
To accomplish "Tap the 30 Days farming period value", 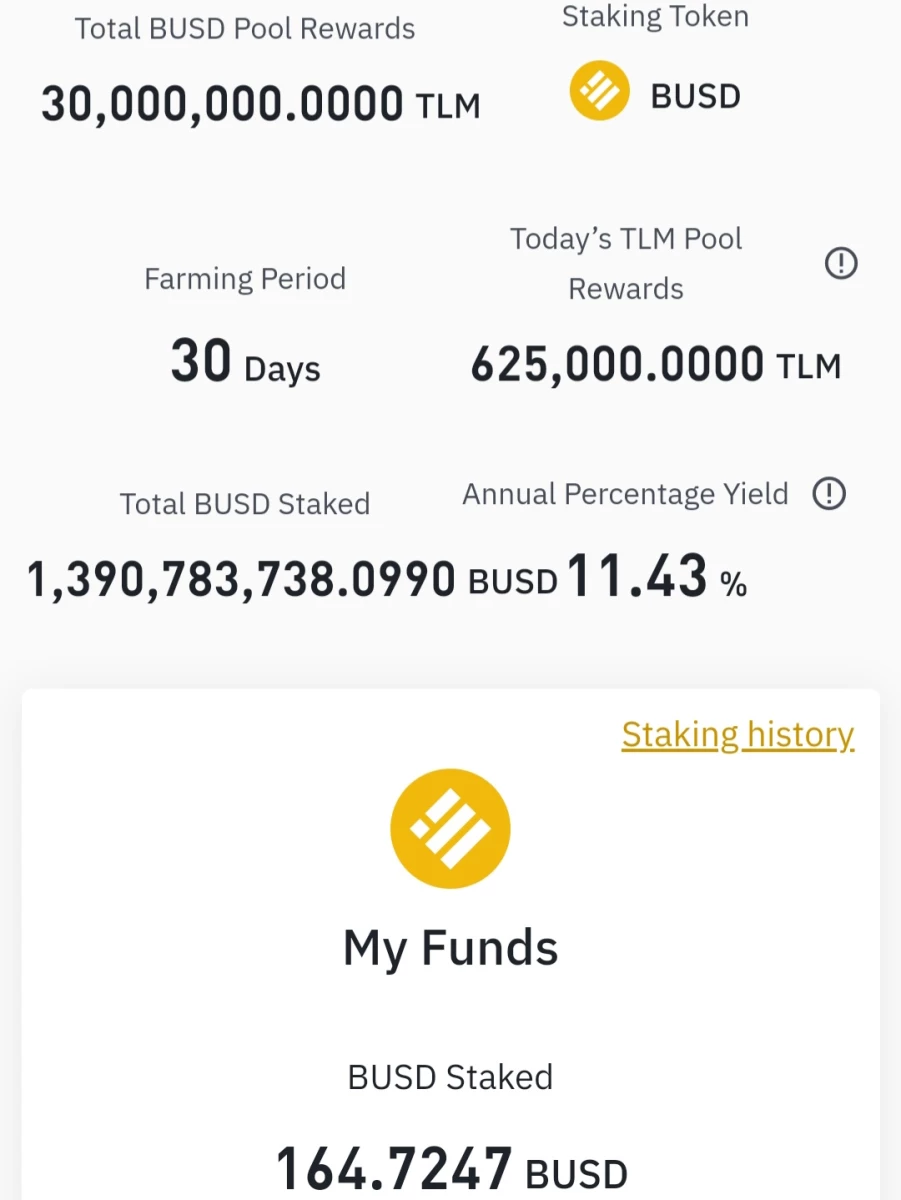I will 245,362.
